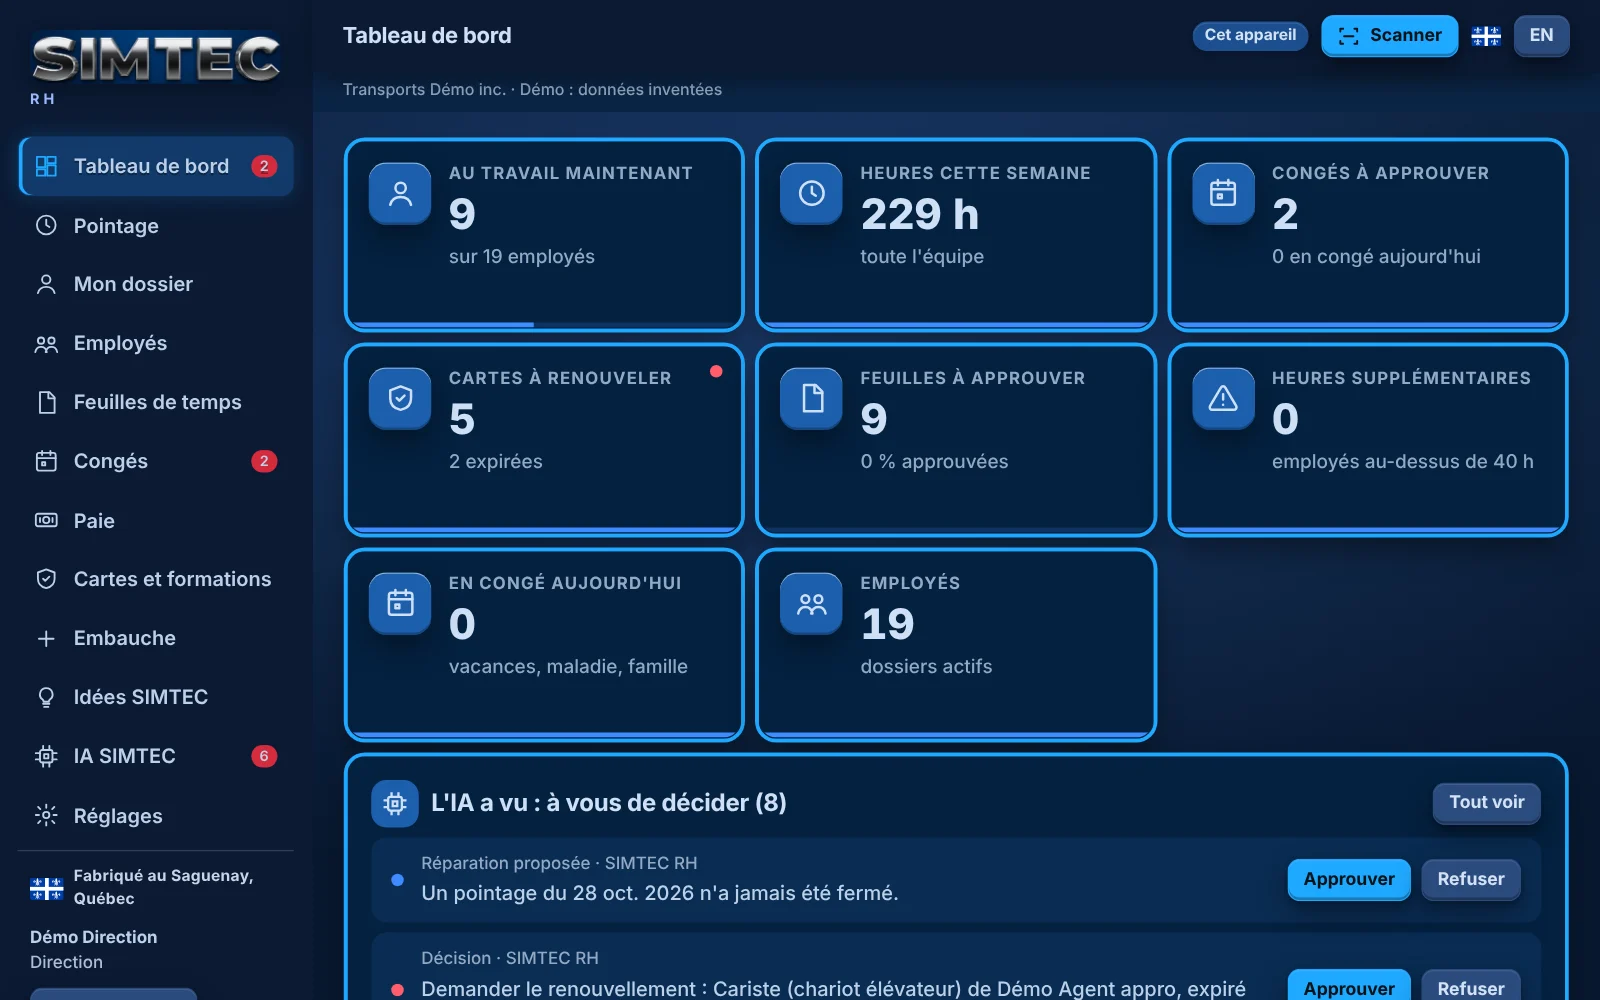The height and width of the screenshot is (1000, 1600).
Task: Click the group icon on Employés card
Action: tap(811, 603)
